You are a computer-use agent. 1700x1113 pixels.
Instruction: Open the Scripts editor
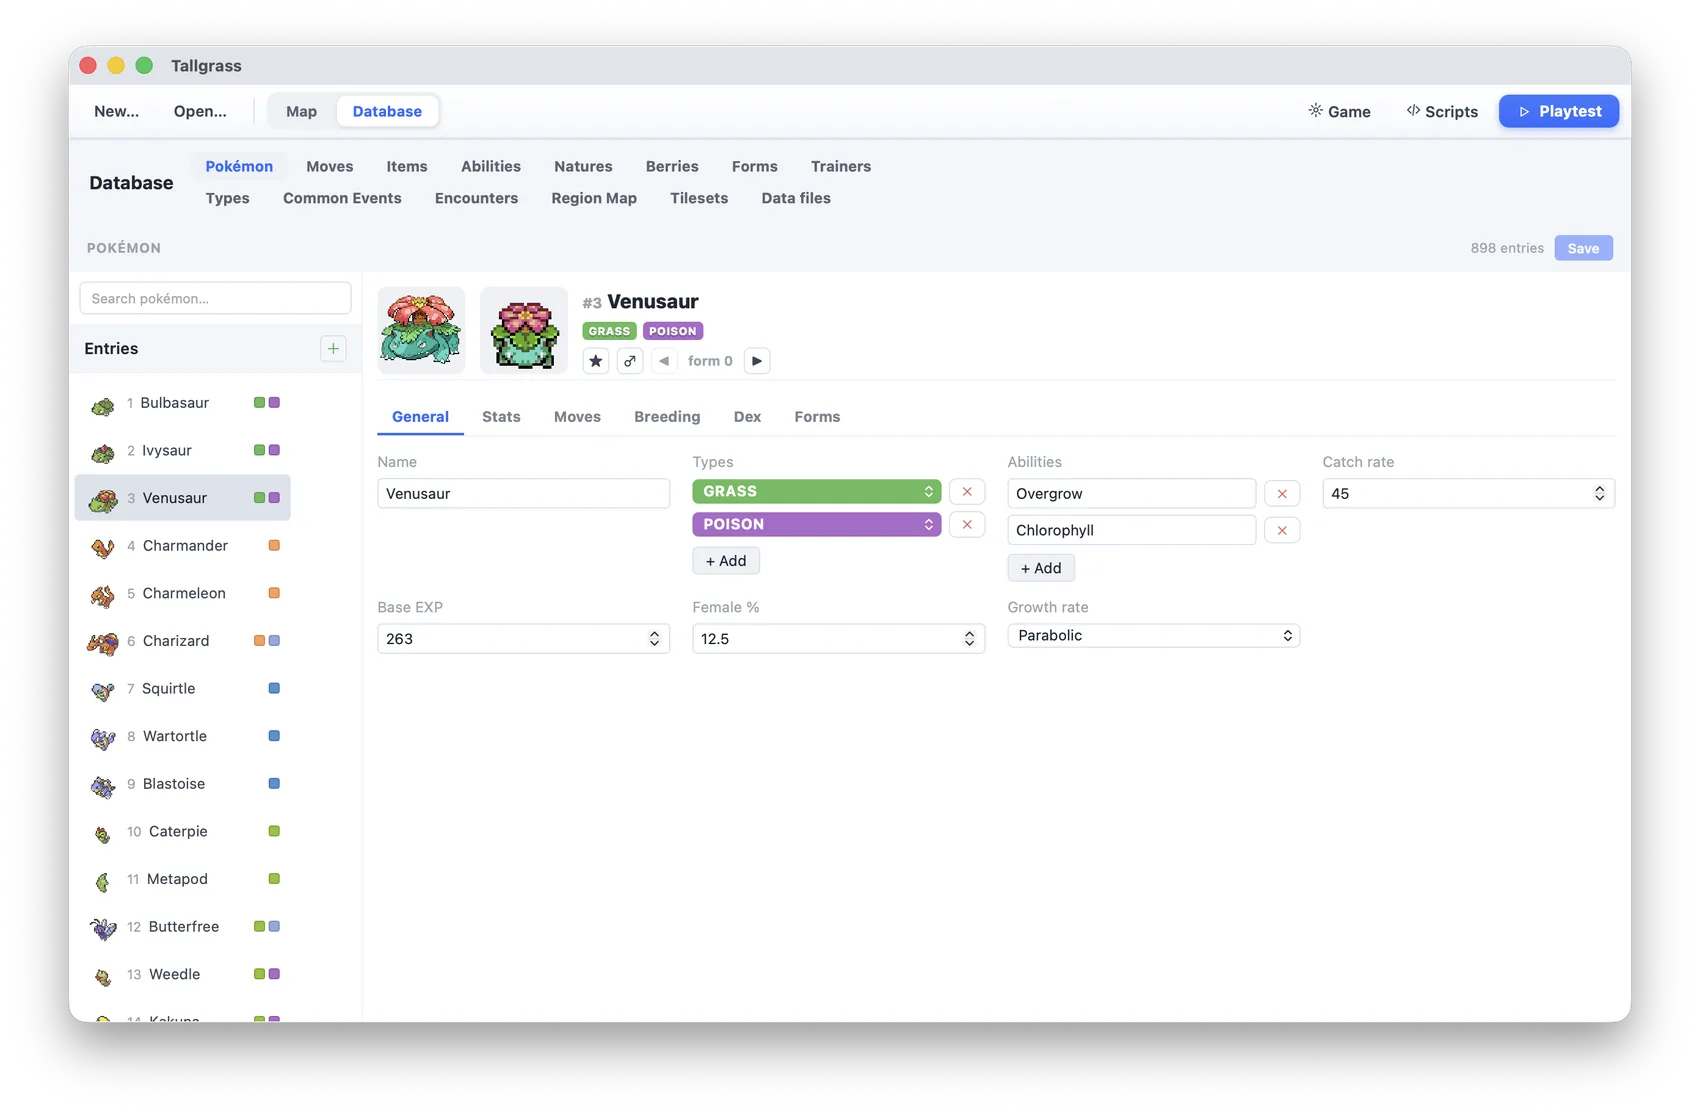point(1442,111)
